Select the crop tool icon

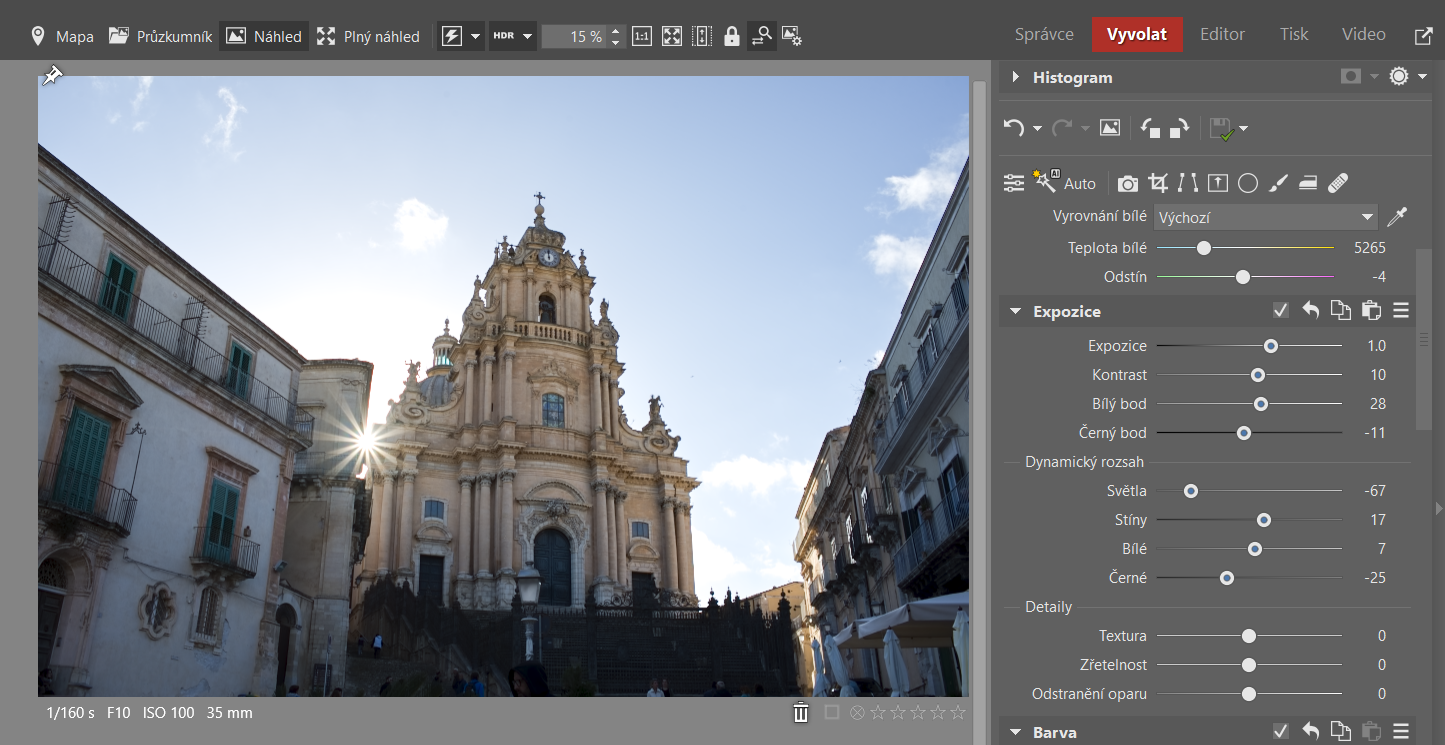tap(1158, 183)
